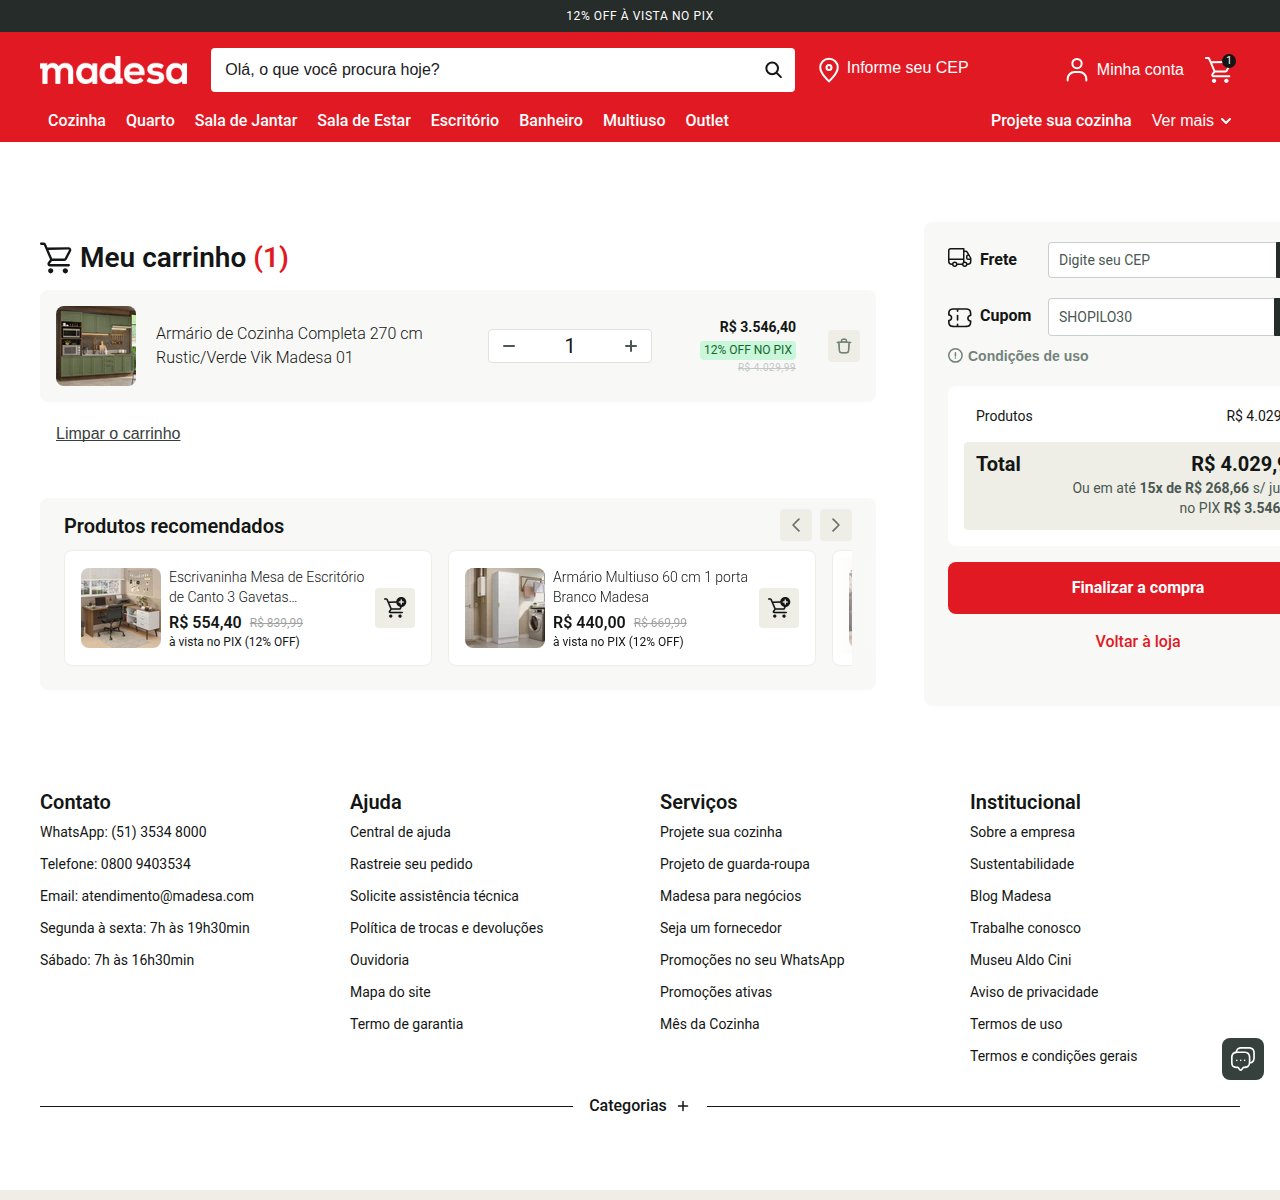Open Mapa do site link
The height and width of the screenshot is (1200, 1280).
pyautogui.click(x=390, y=992)
